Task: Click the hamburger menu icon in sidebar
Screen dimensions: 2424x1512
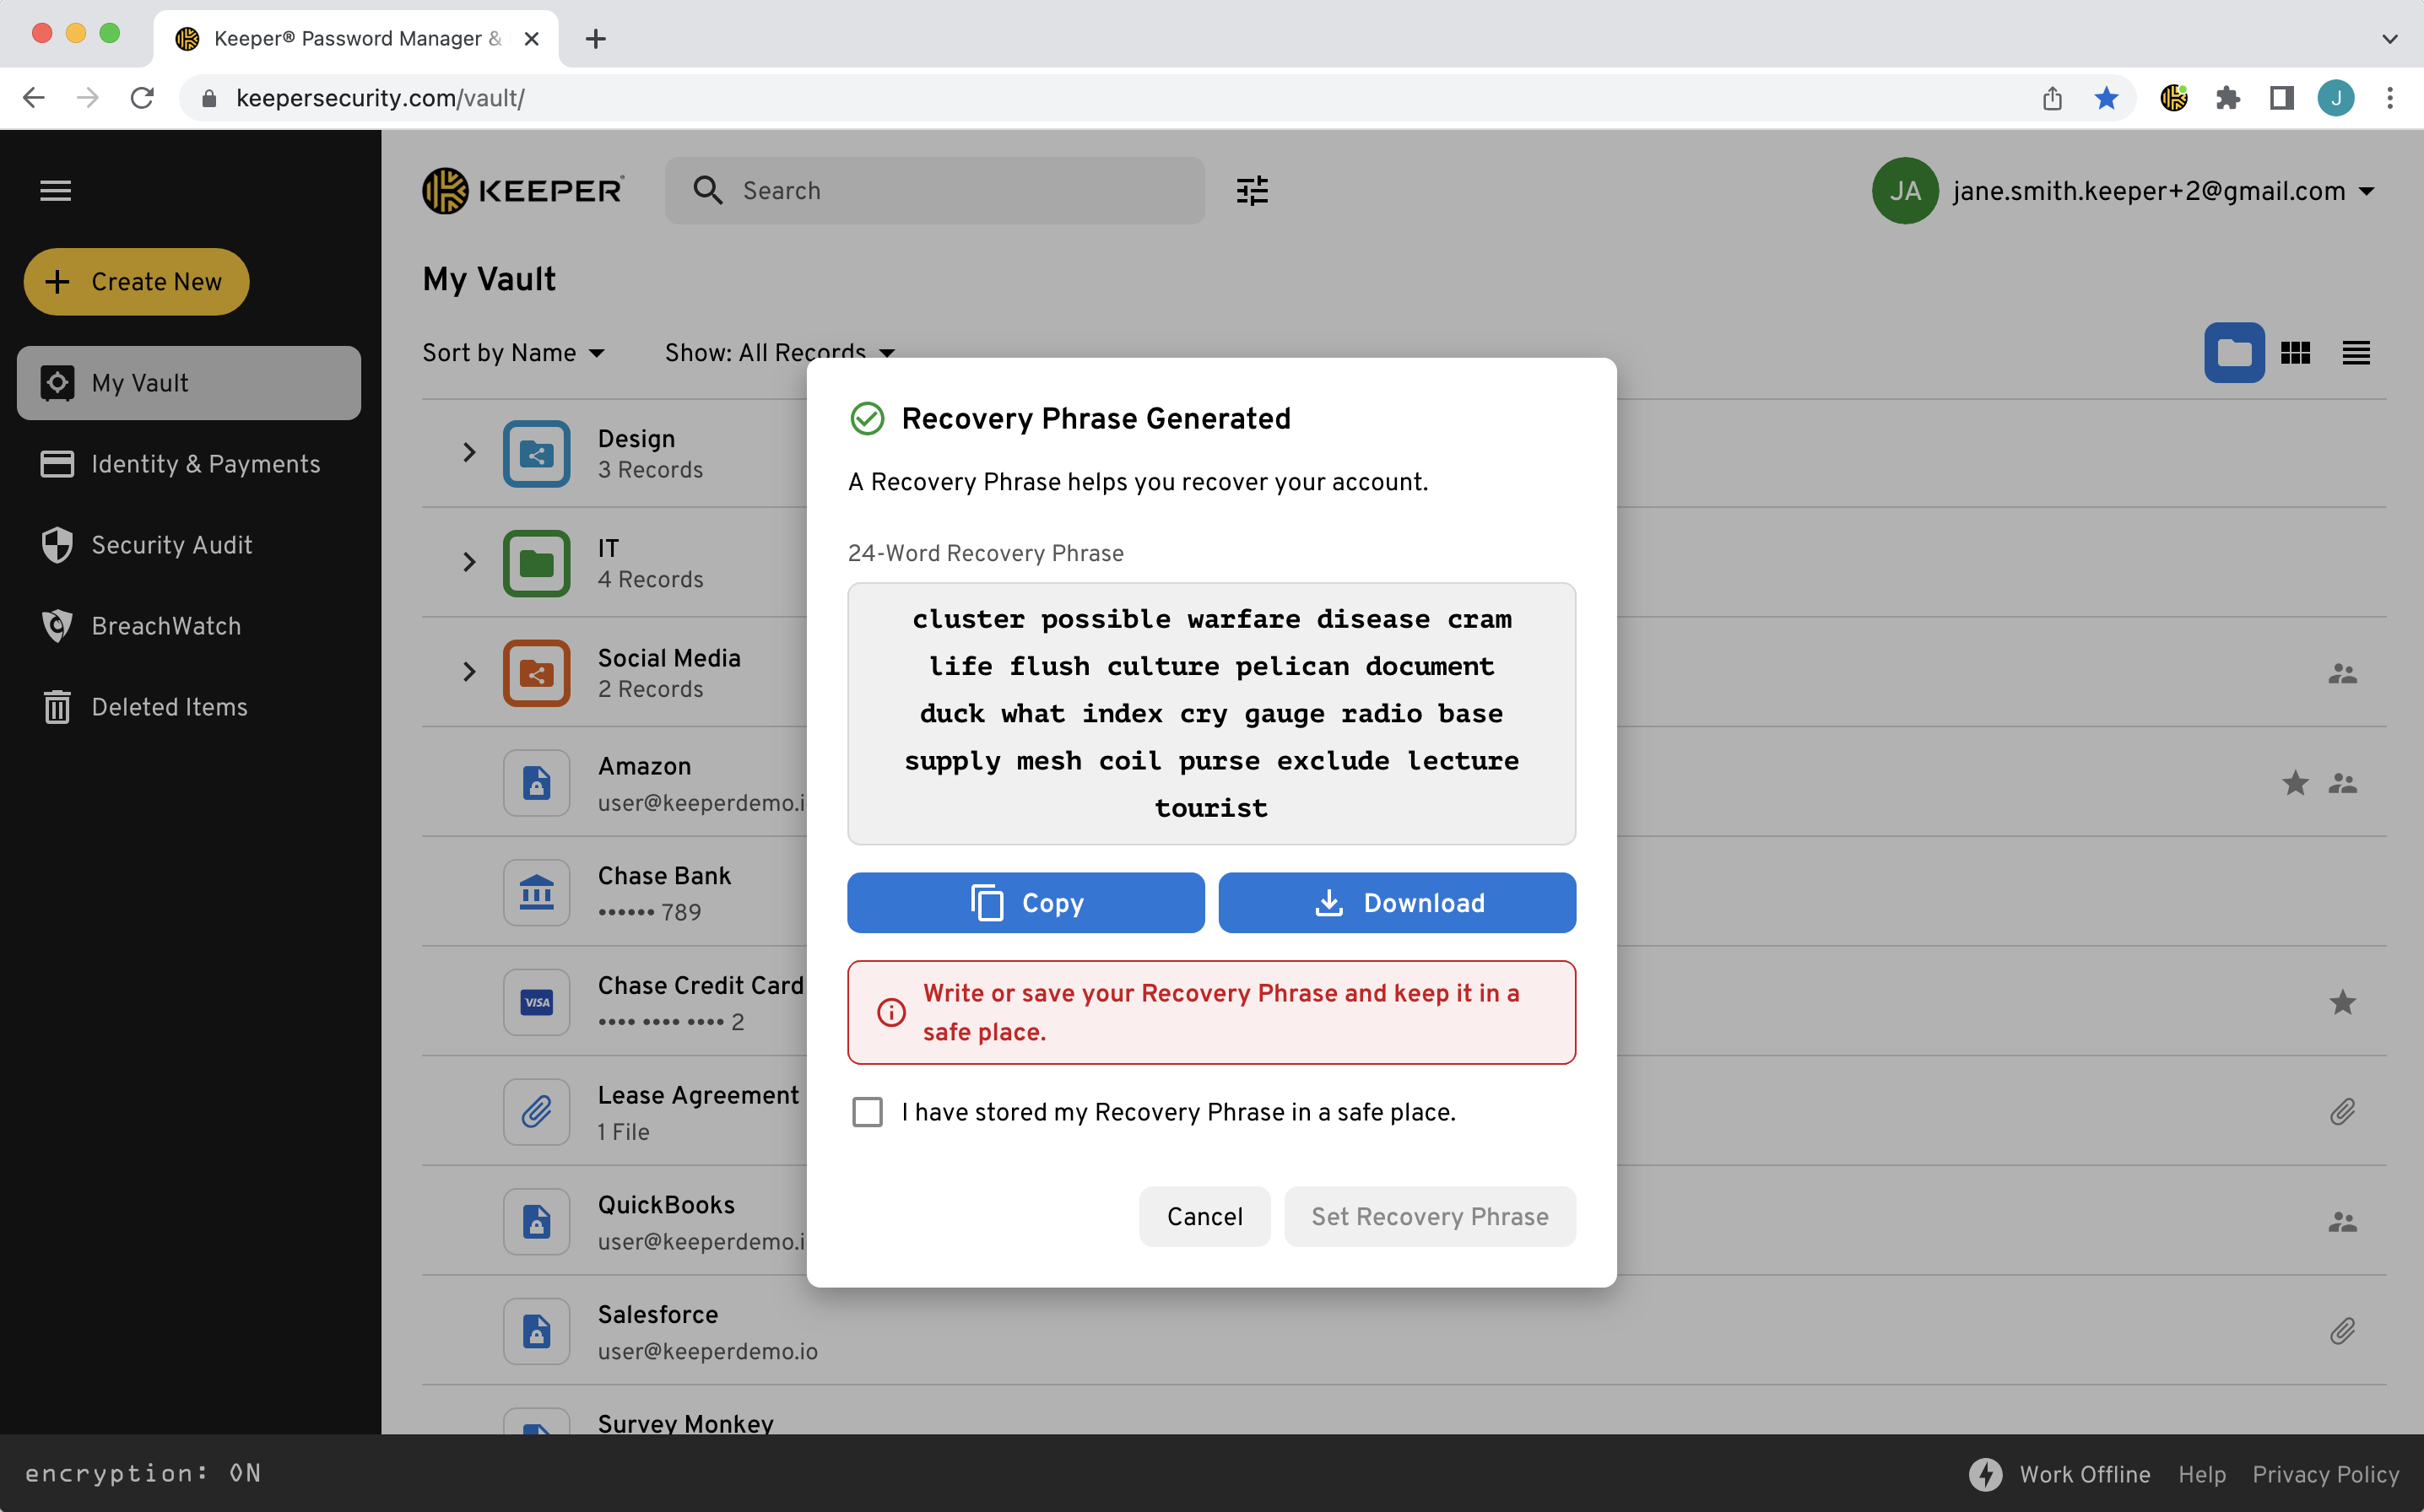Action: (55, 190)
